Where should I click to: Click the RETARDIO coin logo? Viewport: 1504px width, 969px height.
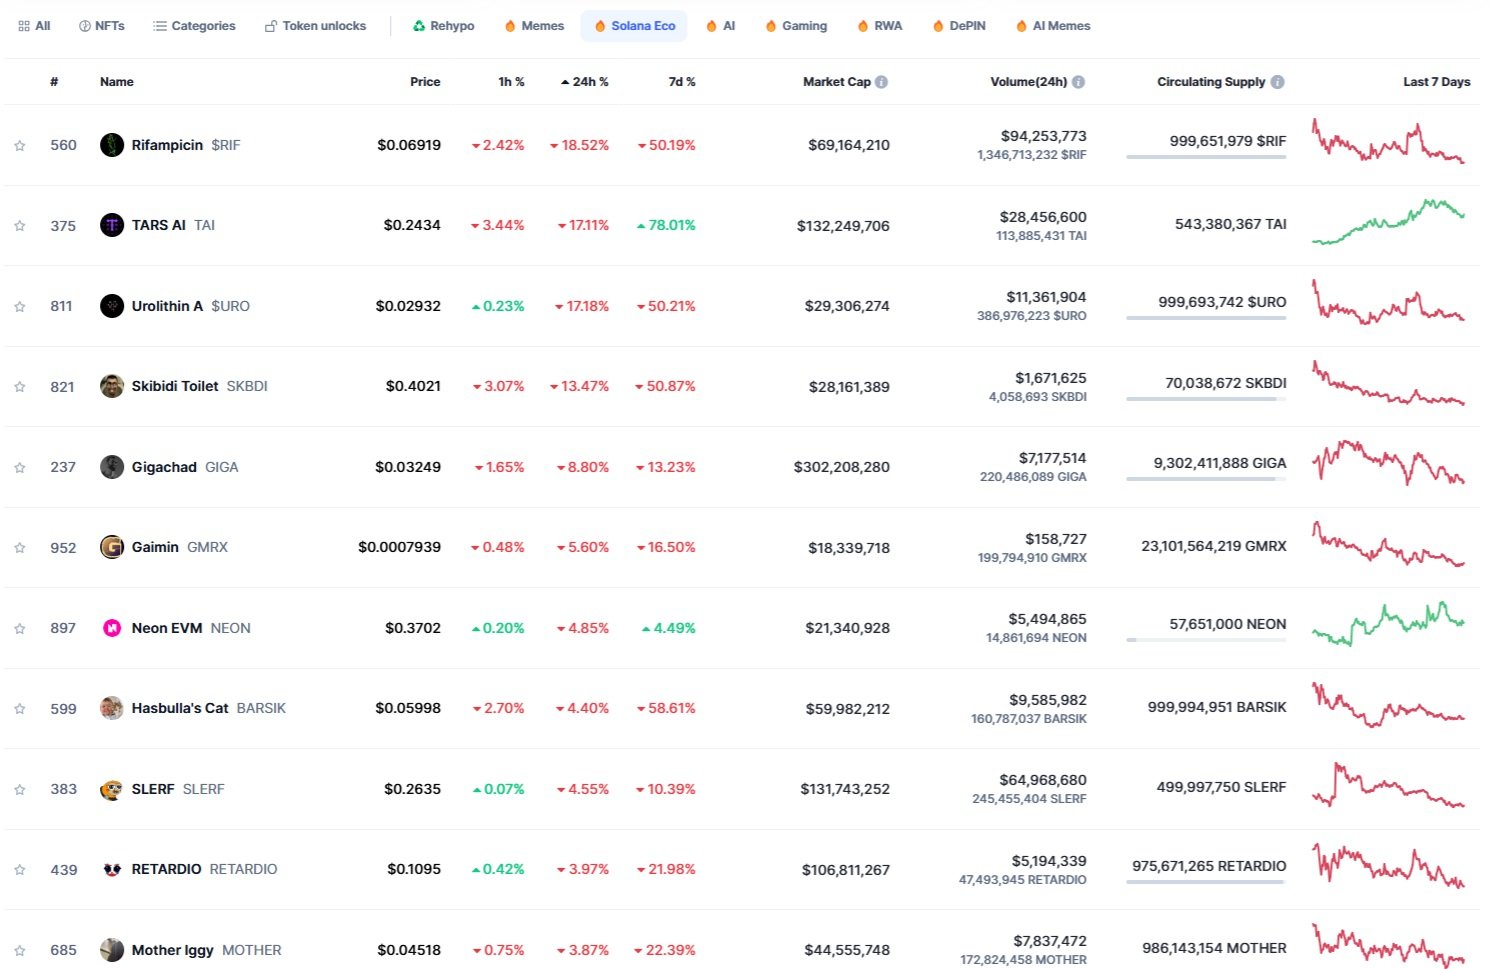click(x=112, y=869)
